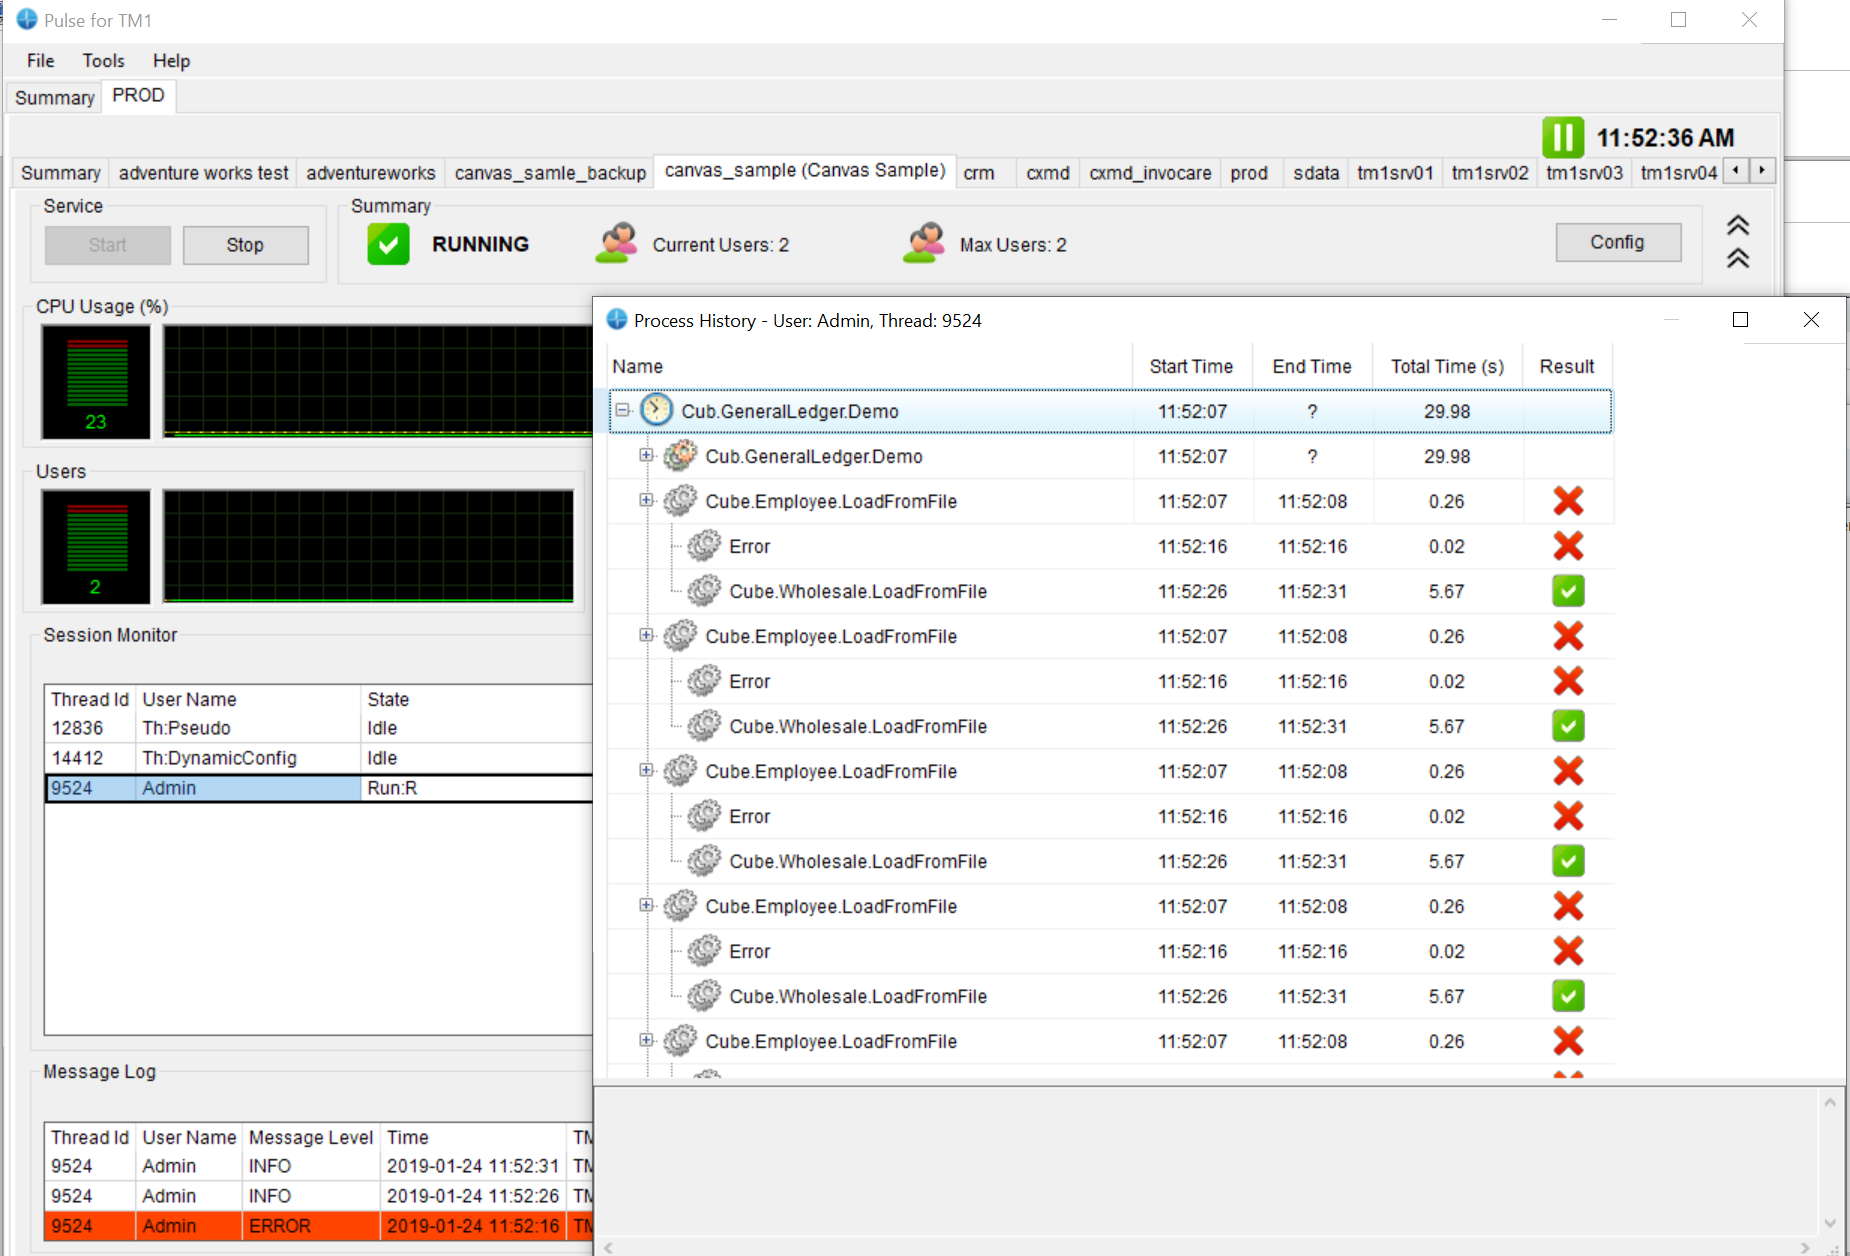The image size is (1850, 1256).
Task: Click the left arrow of the bottom scrollbar
Action: point(607,1247)
